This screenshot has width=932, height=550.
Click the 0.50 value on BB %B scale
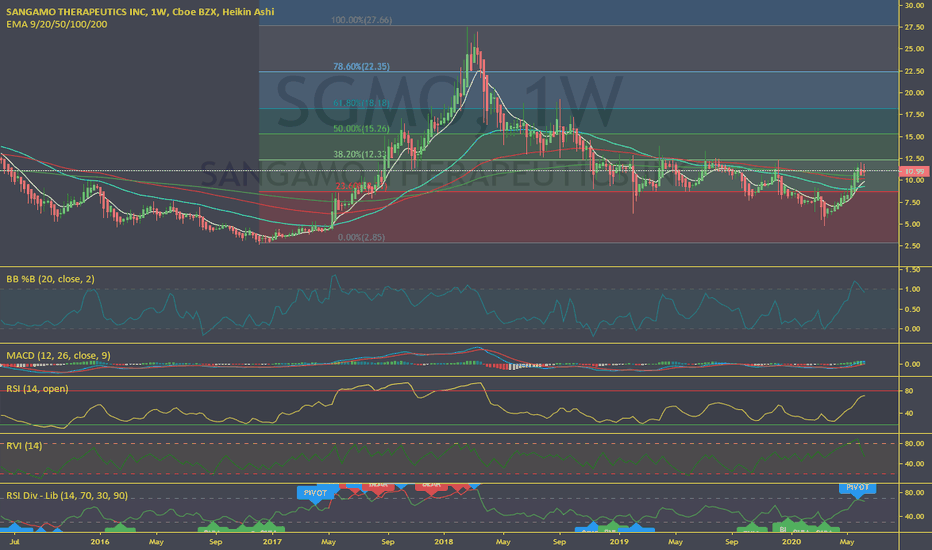tap(912, 309)
